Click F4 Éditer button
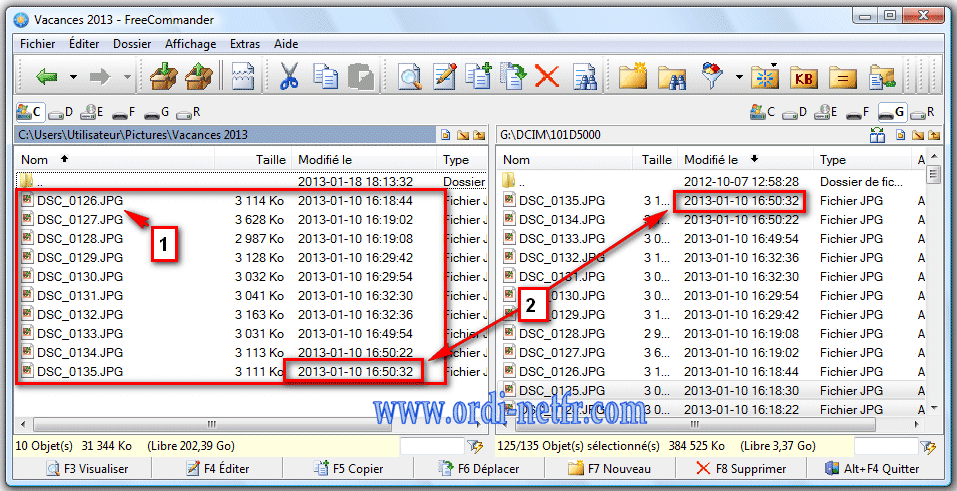The height and width of the screenshot is (491, 957). click(217, 469)
